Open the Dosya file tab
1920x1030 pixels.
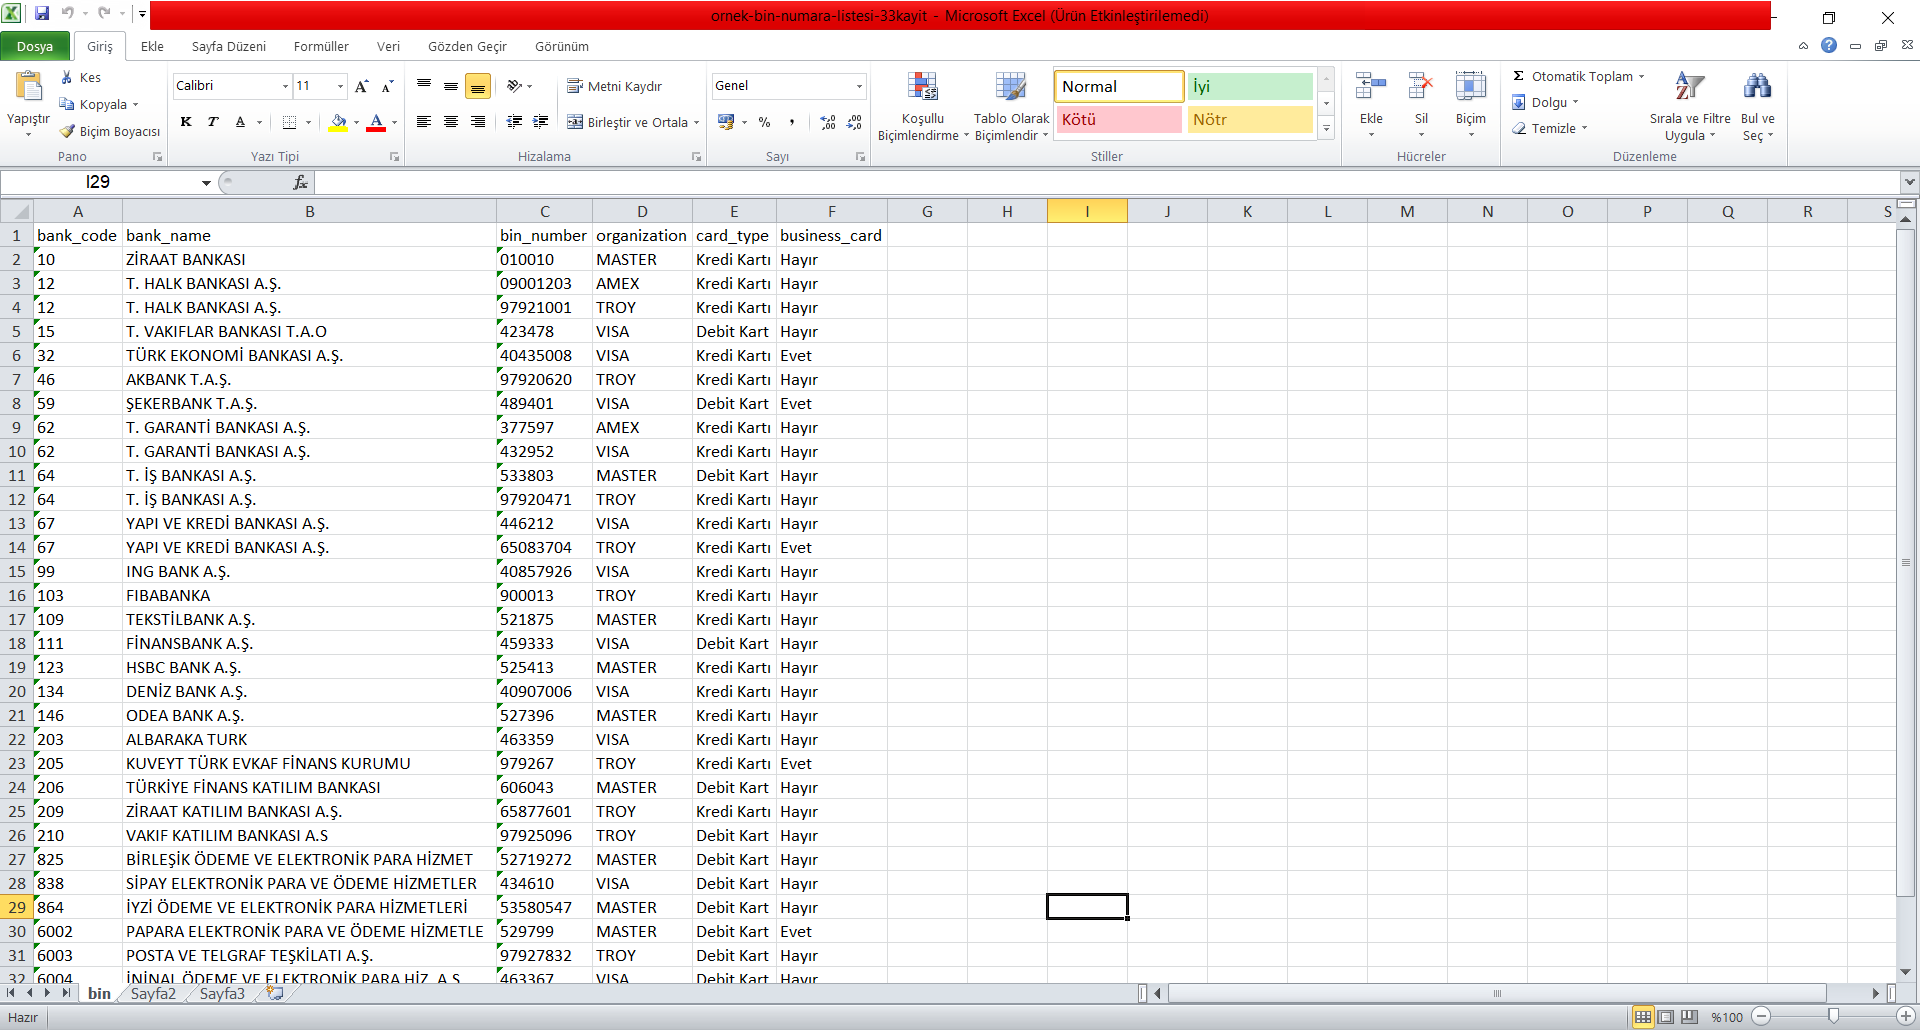(34, 46)
